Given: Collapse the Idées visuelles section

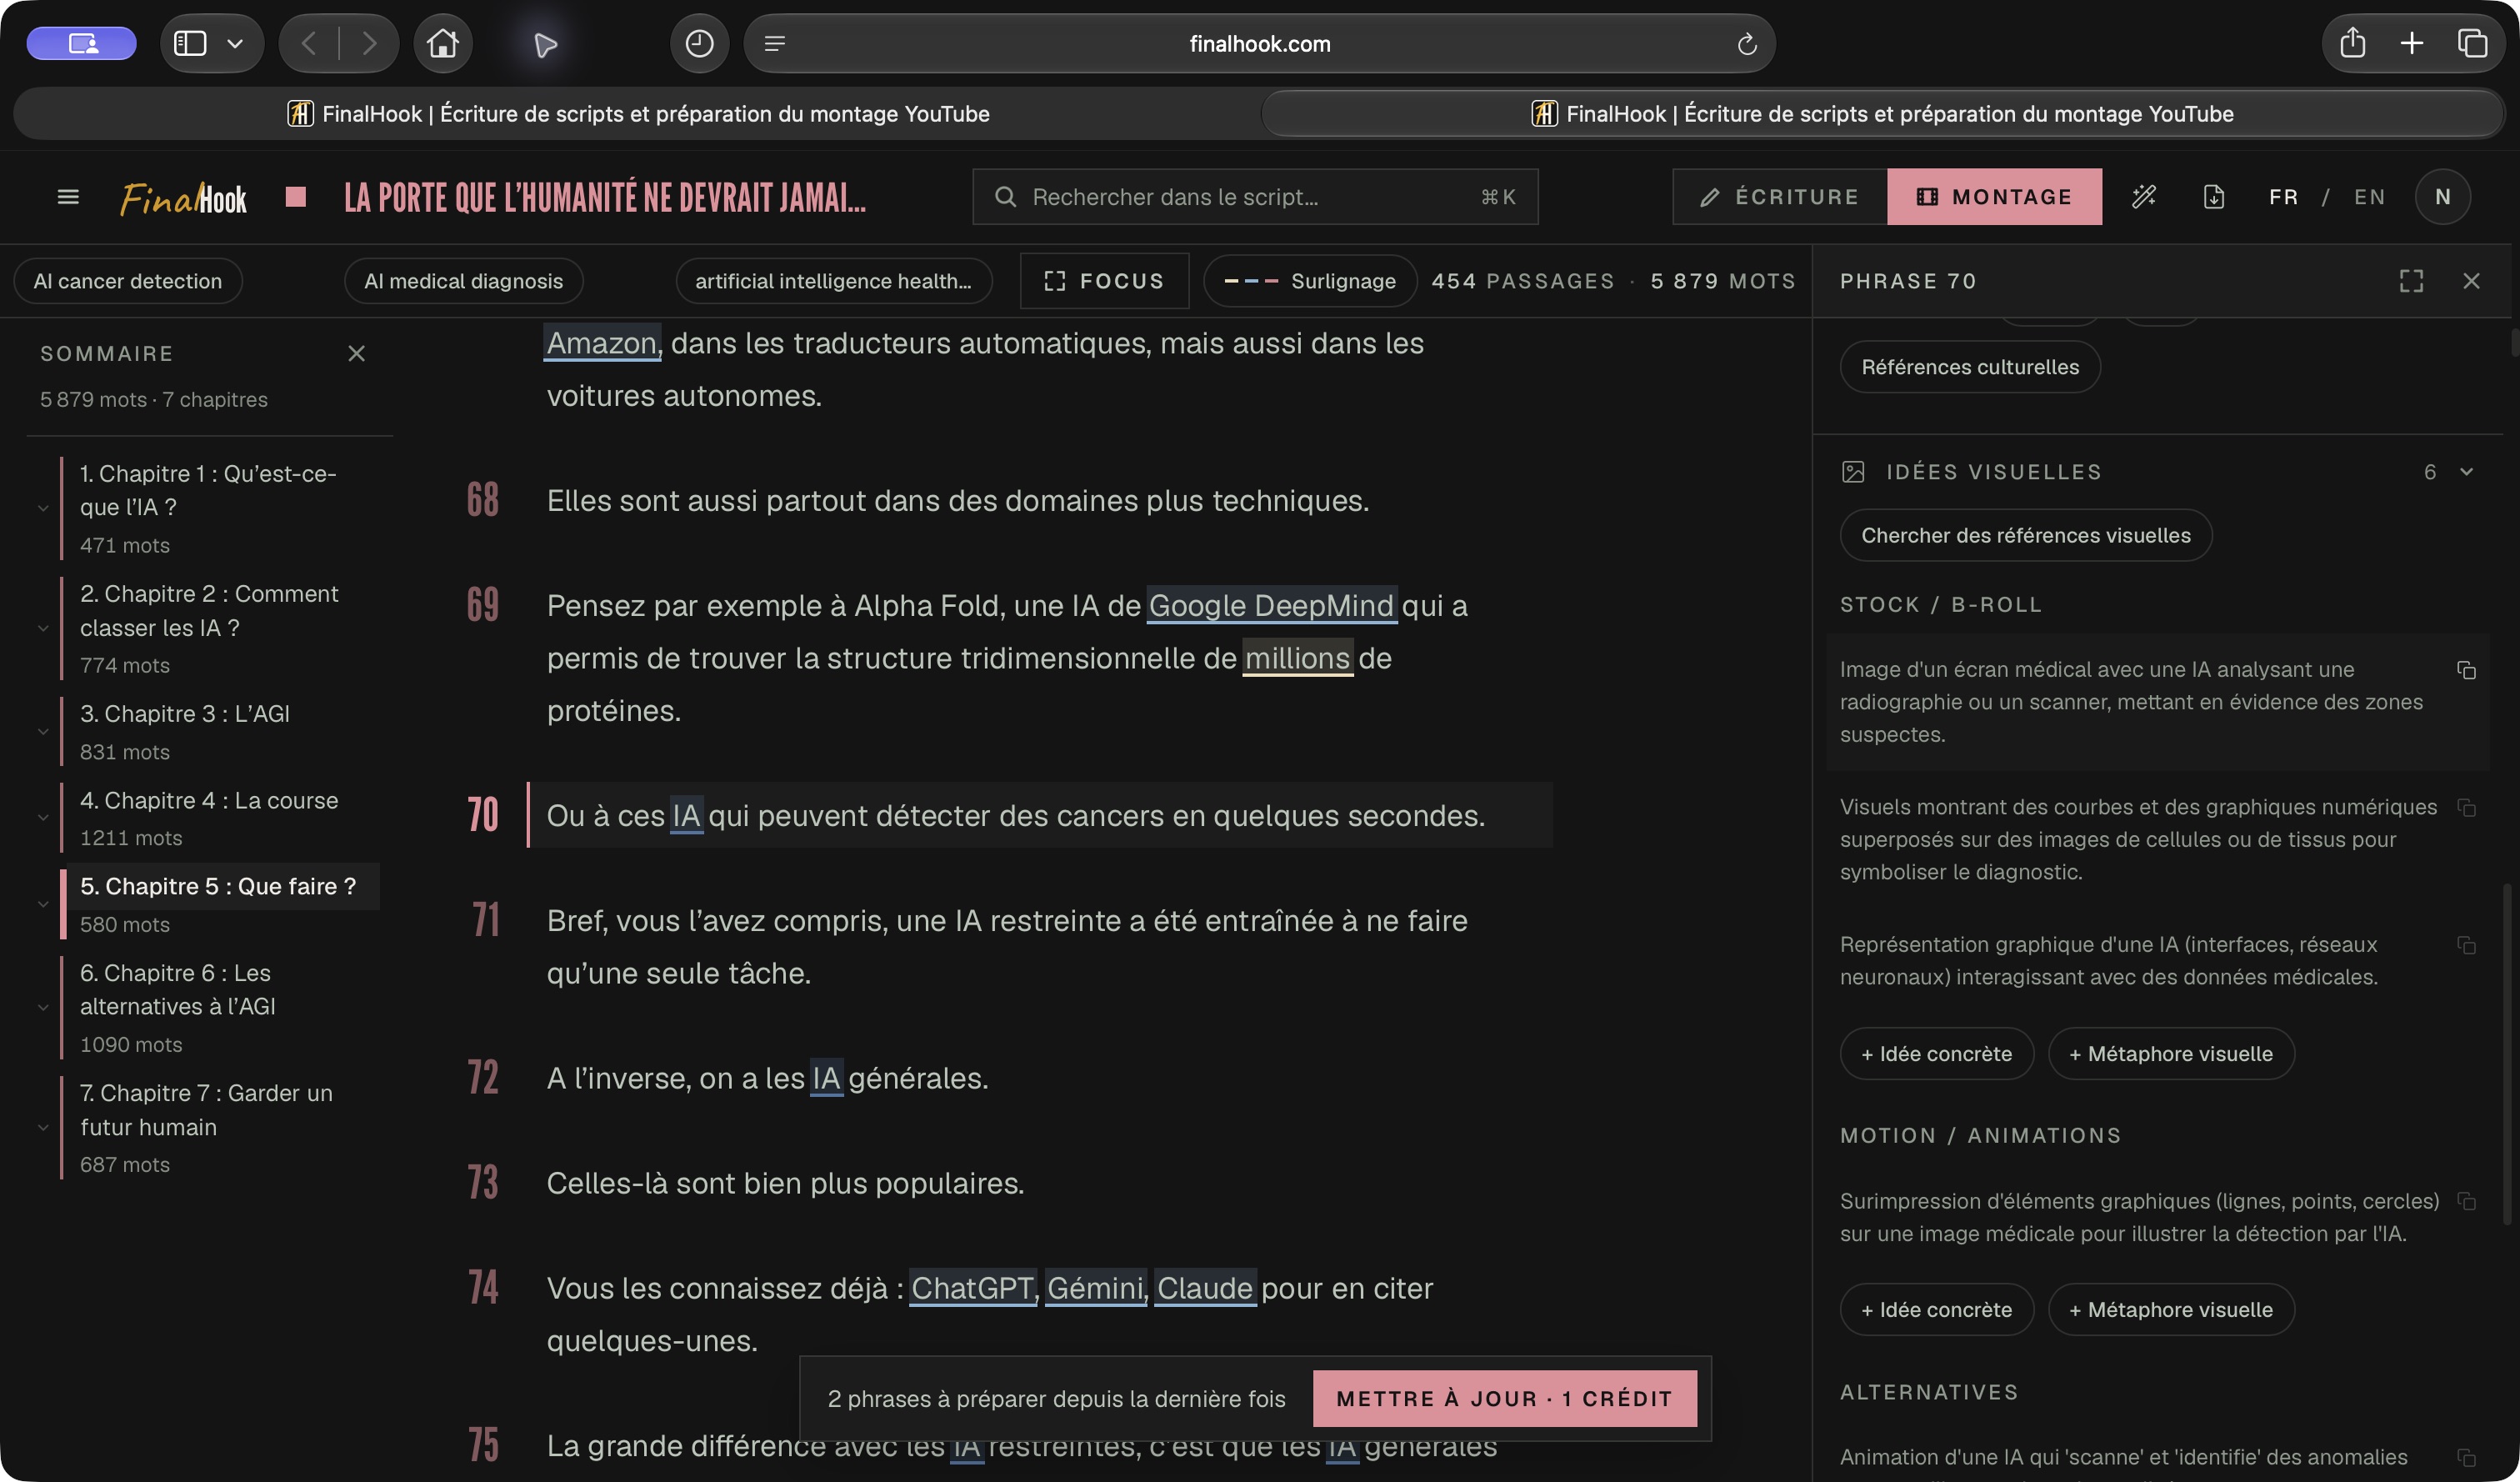Looking at the screenshot, I should tap(2466, 472).
